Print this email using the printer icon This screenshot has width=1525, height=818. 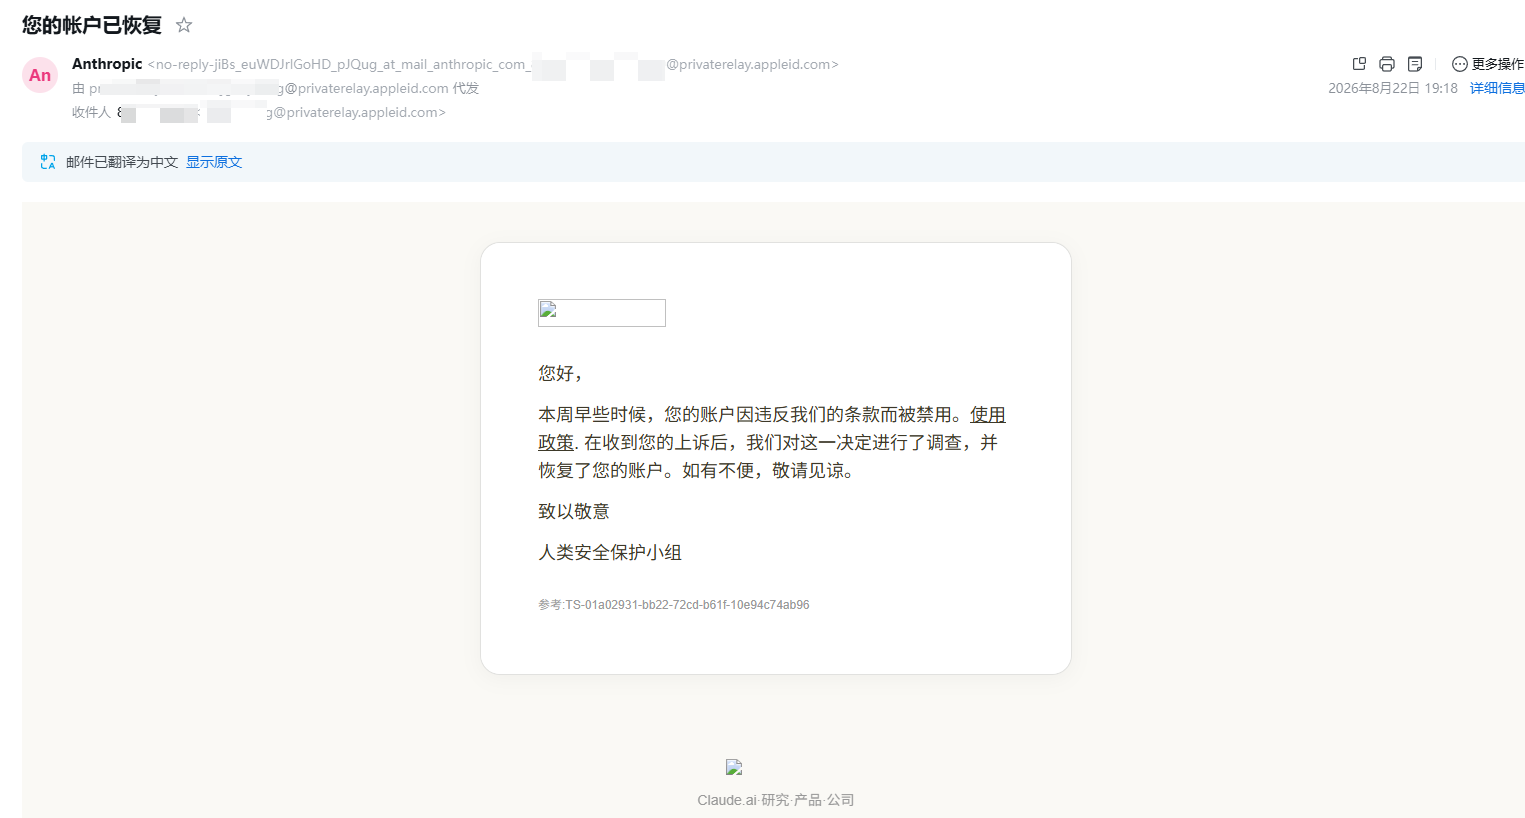click(x=1387, y=64)
